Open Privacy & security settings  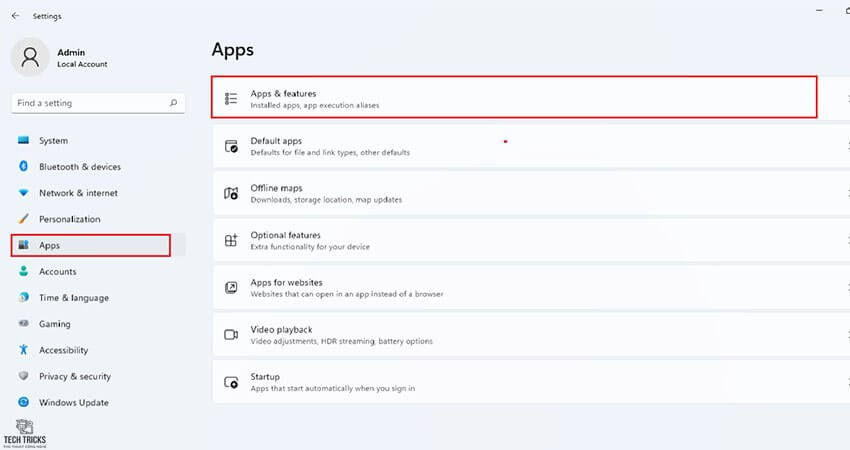pyautogui.click(x=99, y=376)
